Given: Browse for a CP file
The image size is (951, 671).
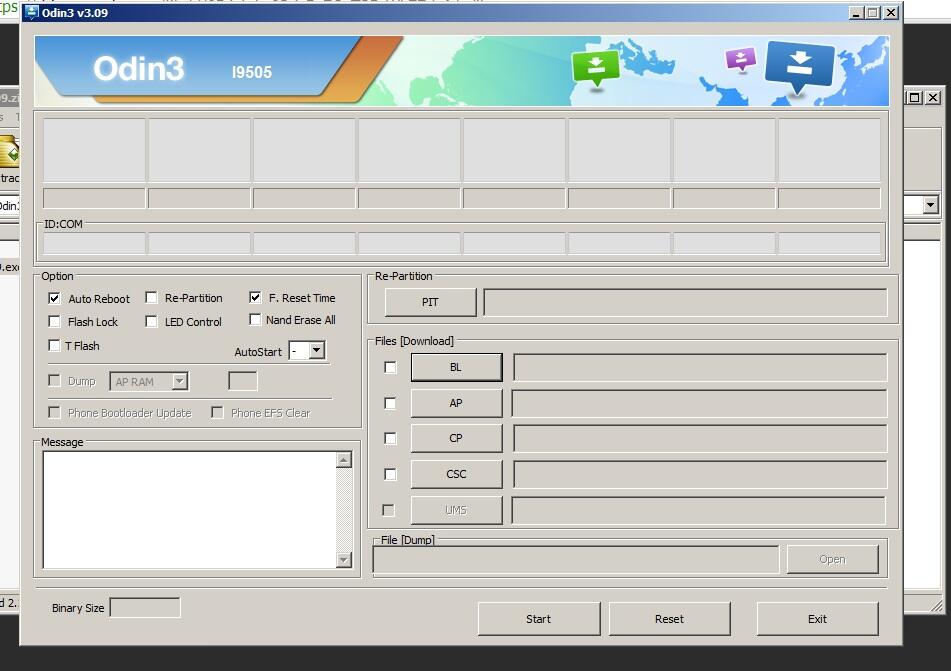Looking at the screenshot, I should [456, 439].
